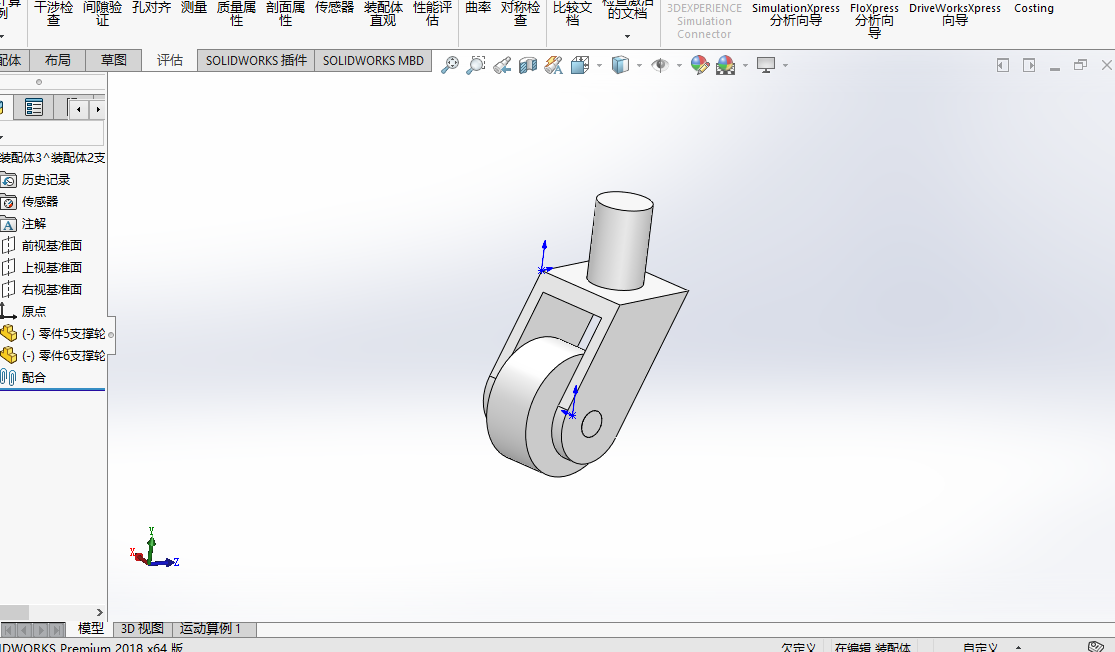Image resolution: width=1115 pixels, height=652 pixels.
Task: Select 注解 in the feature tree
Action: point(33,224)
